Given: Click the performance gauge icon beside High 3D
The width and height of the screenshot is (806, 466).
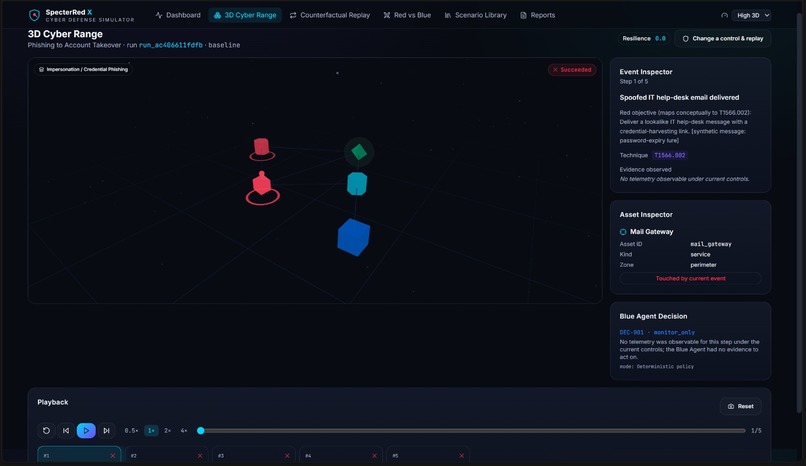Looking at the screenshot, I should coord(724,15).
